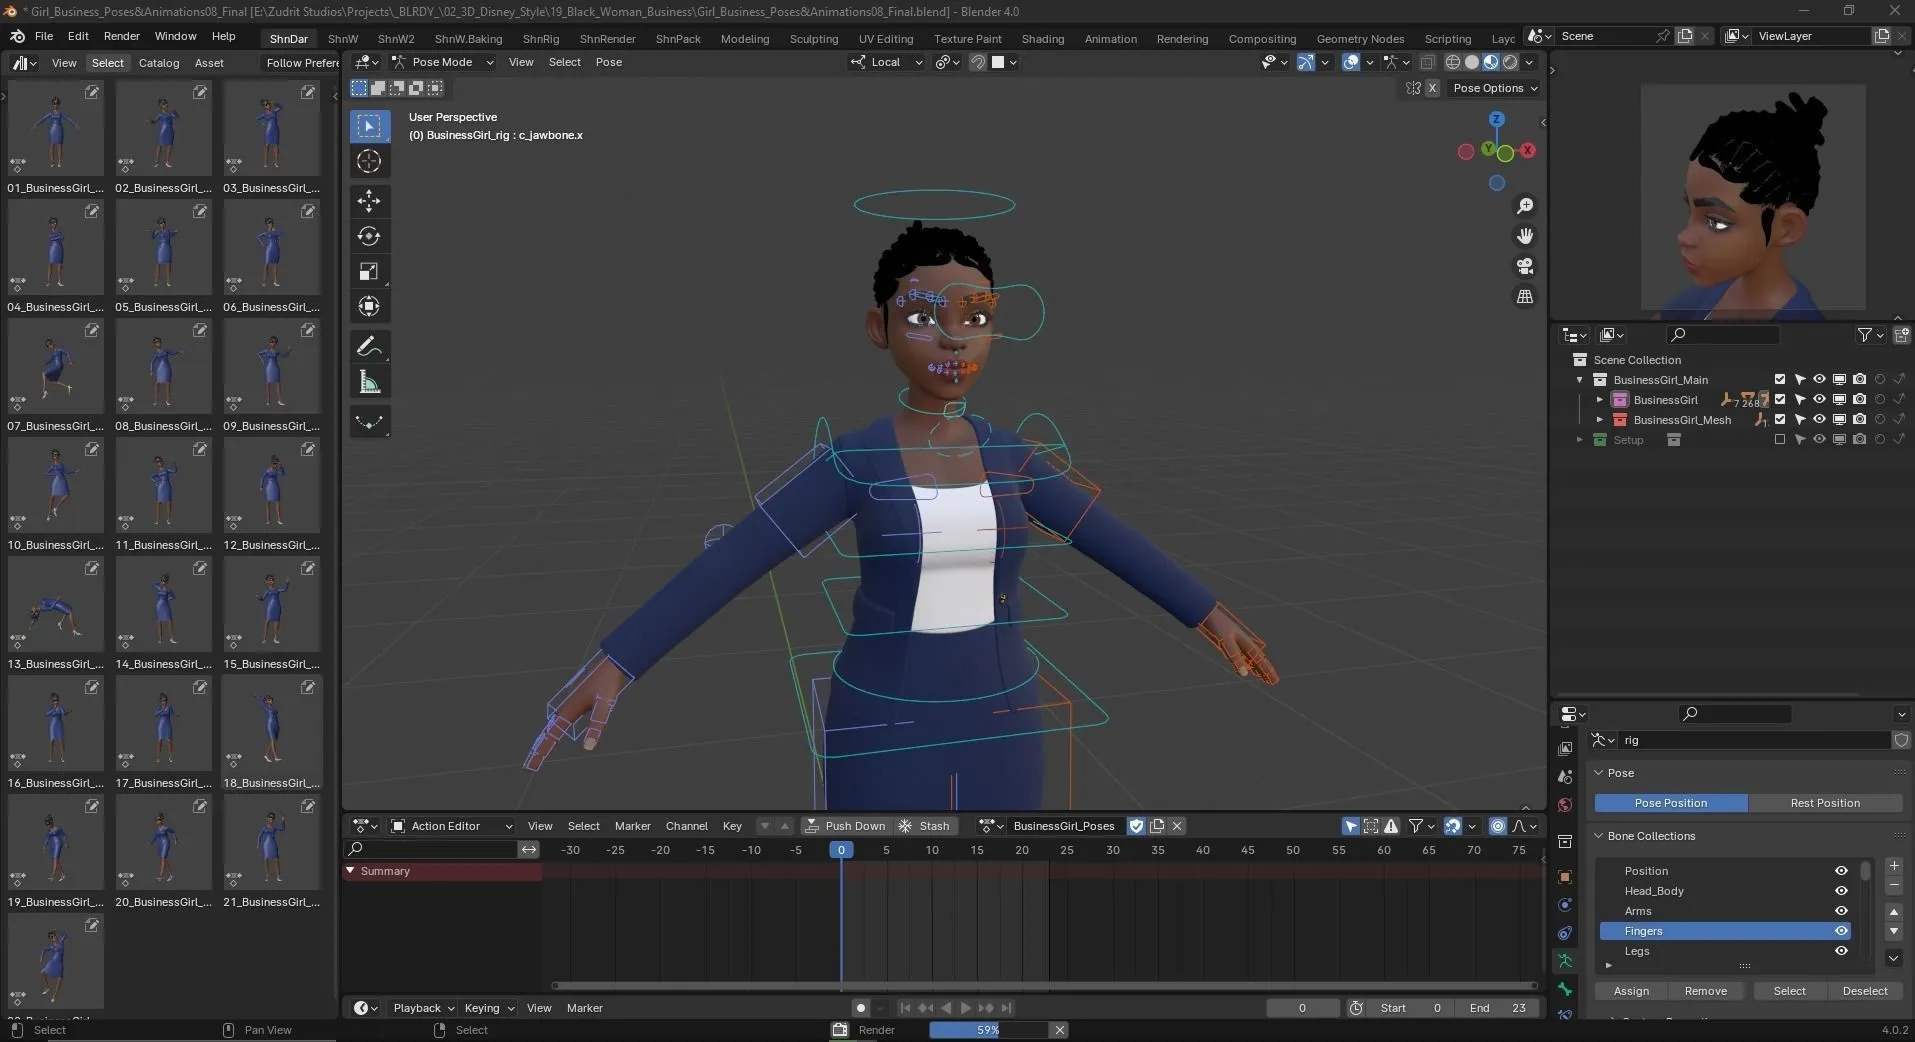This screenshot has height=1042, width=1915.
Task: Activate the Scale tool
Action: (x=368, y=271)
